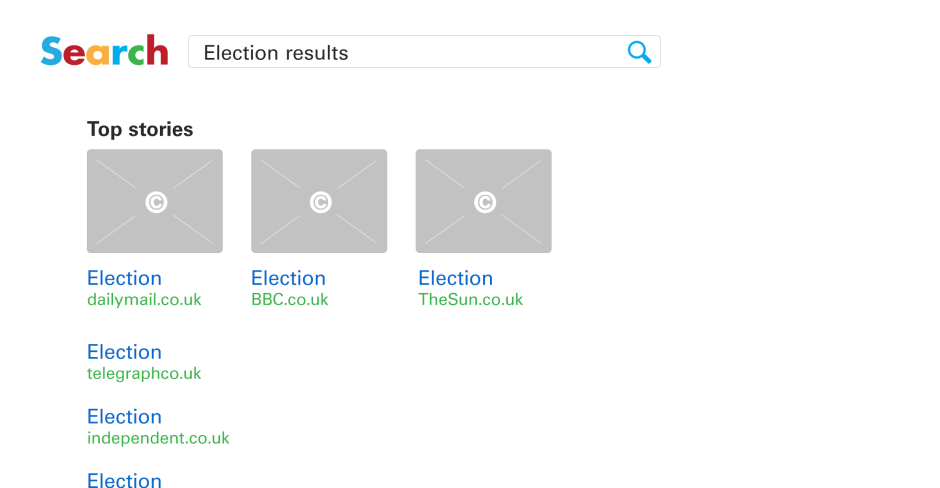Open the Election headline above TheSun.co.uk
The width and height of the screenshot is (940, 488).
coord(455,278)
